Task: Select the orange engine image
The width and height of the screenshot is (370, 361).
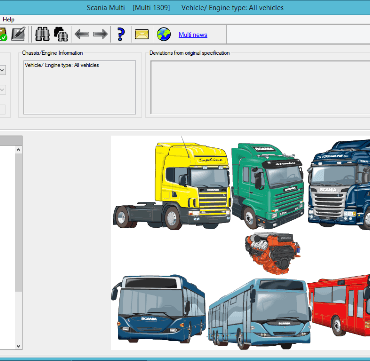Action: pyautogui.click(x=273, y=253)
